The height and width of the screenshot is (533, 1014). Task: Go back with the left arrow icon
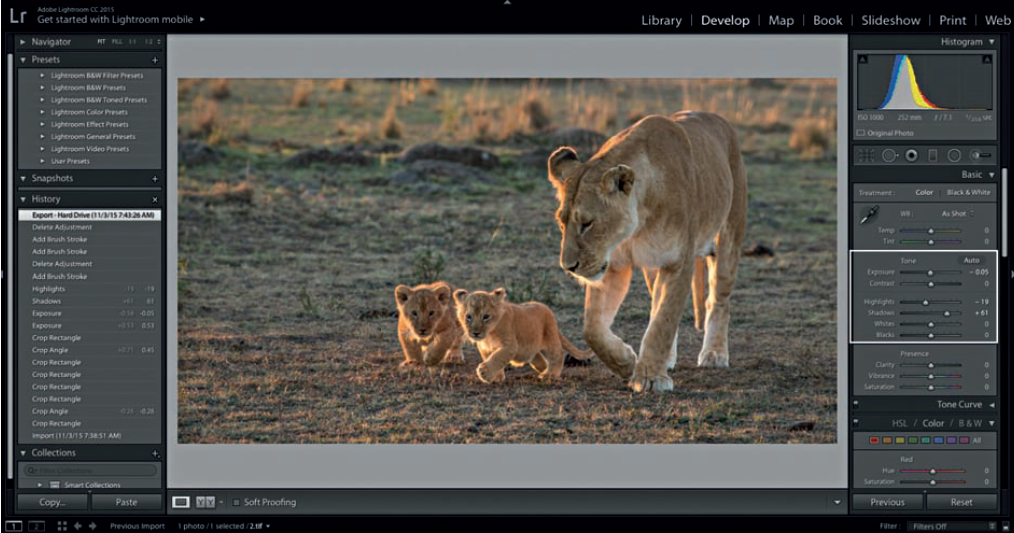point(78,526)
